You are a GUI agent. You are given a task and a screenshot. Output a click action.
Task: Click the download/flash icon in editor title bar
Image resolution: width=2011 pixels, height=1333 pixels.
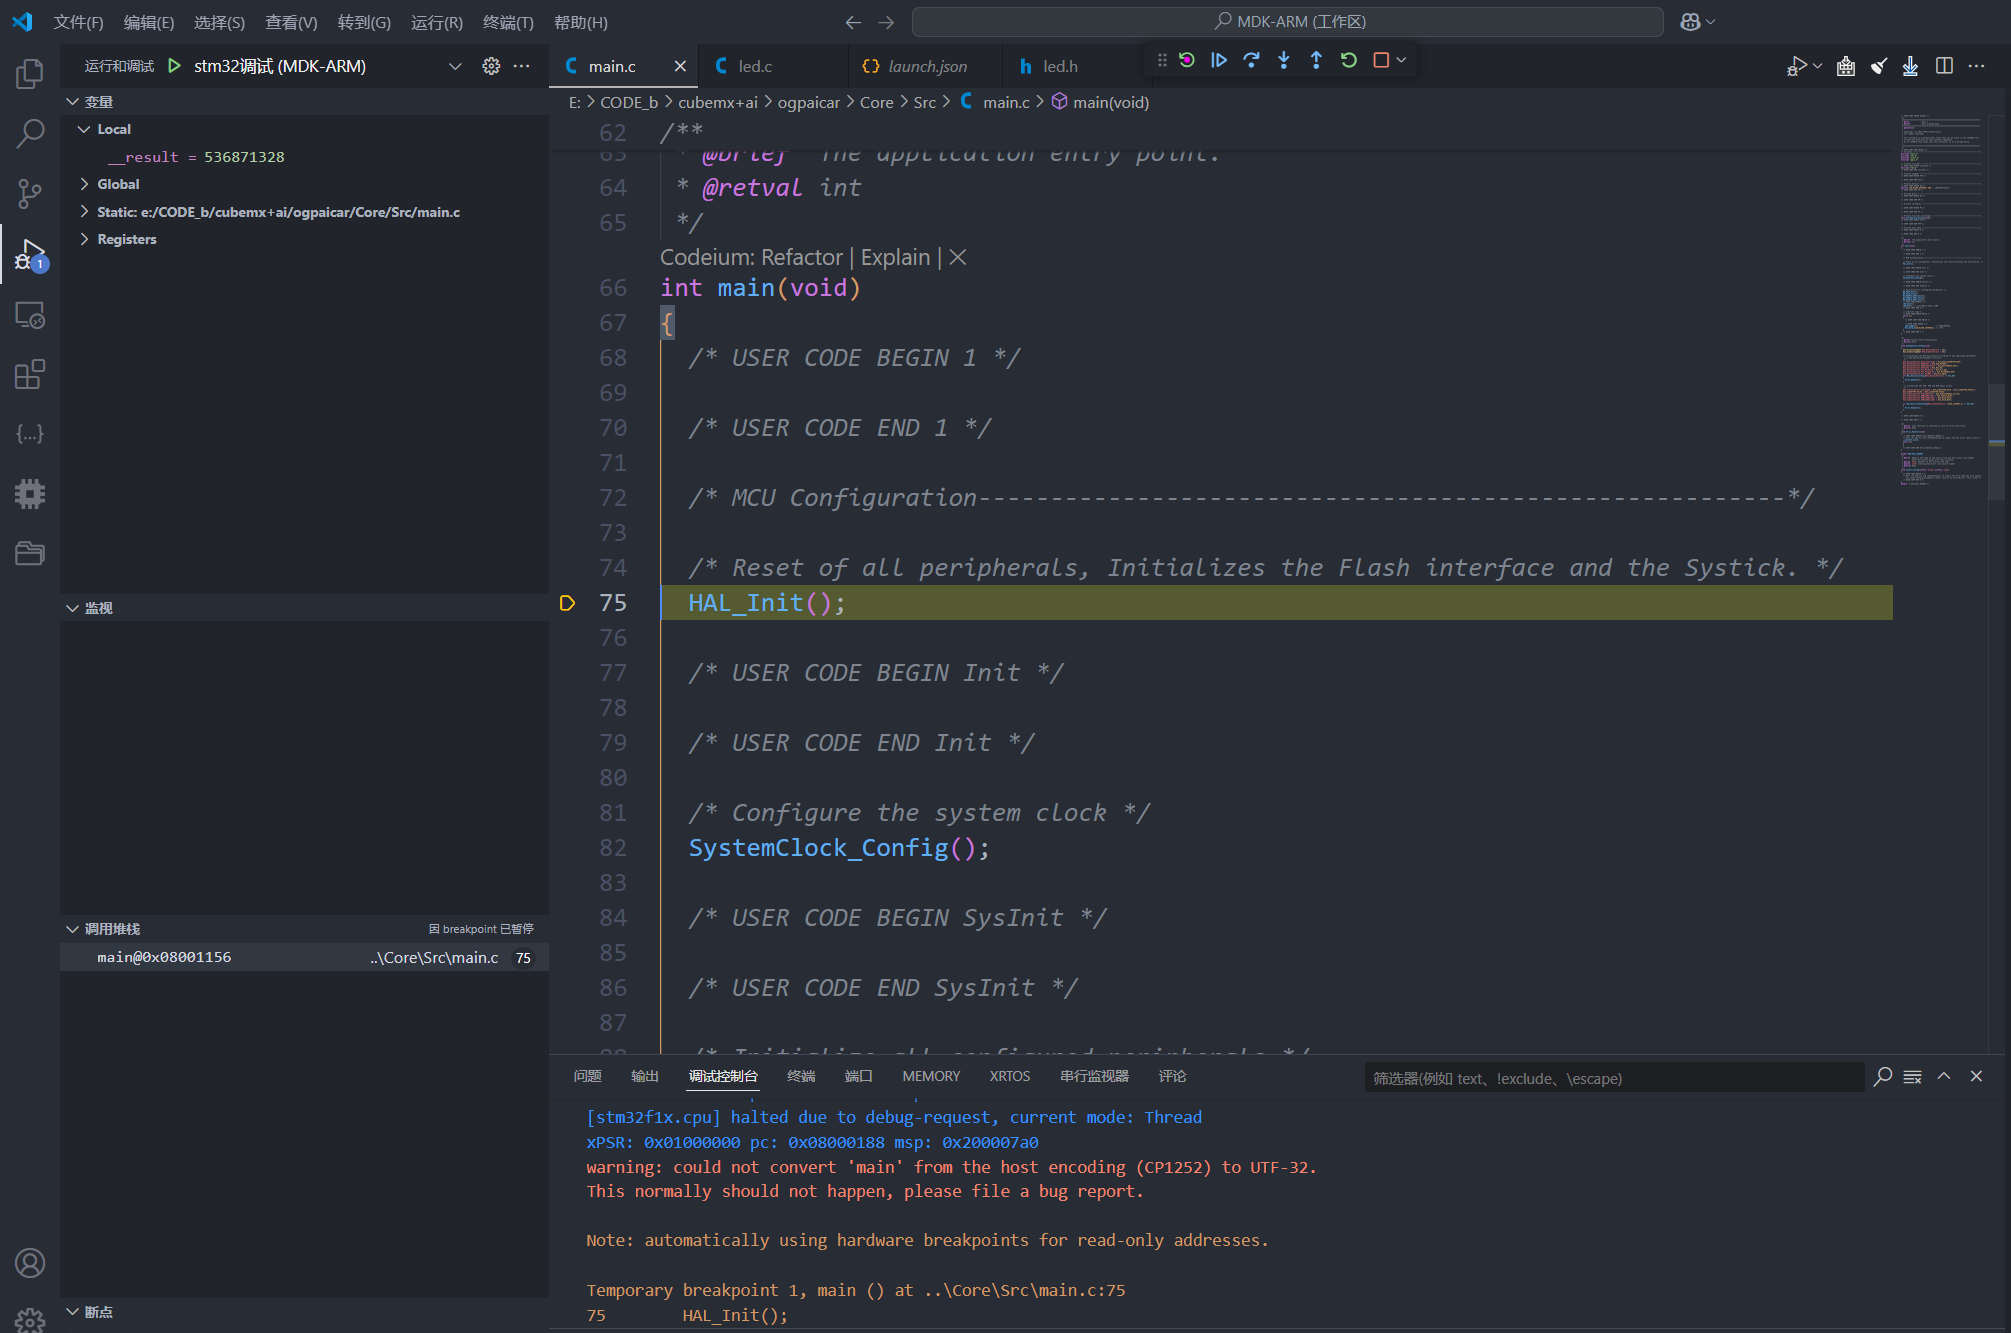(1910, 66)
